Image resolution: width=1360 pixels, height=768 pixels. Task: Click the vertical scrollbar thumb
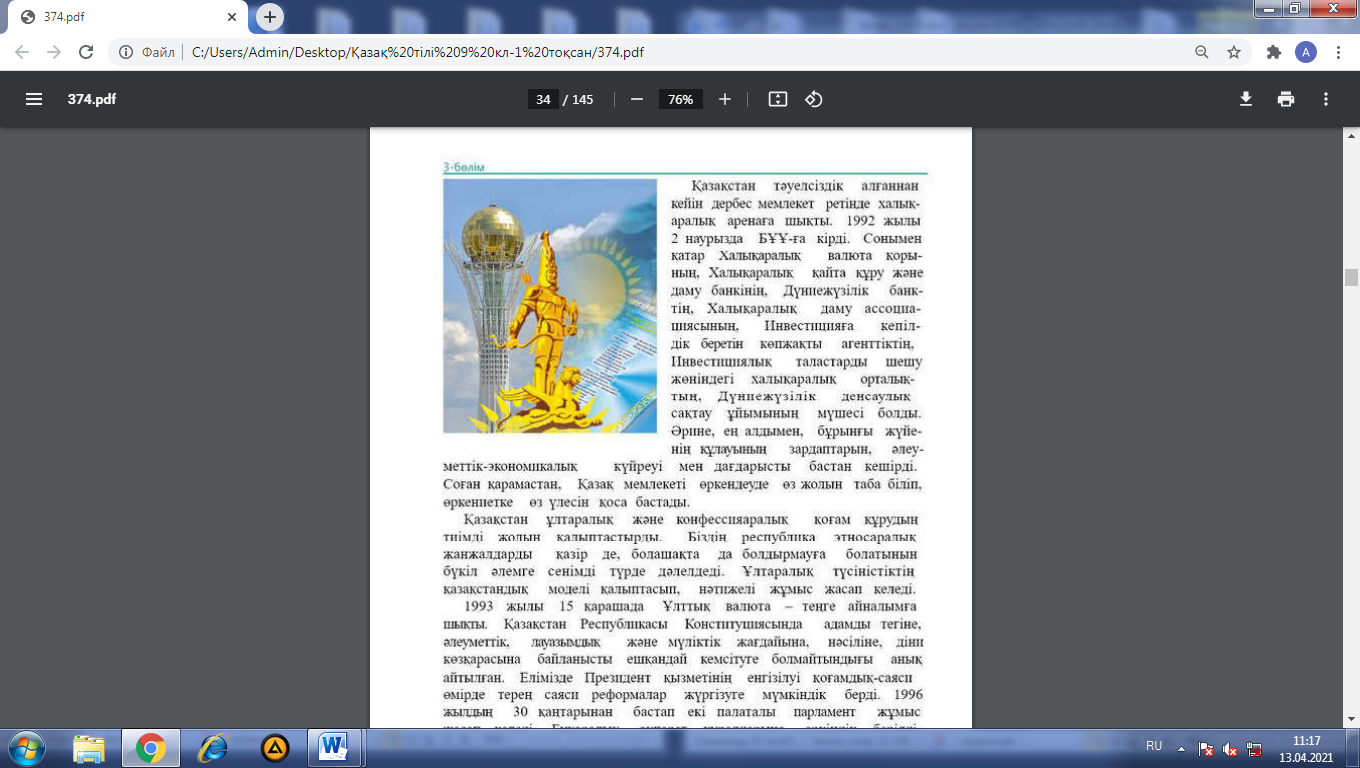coord(1351,277)
